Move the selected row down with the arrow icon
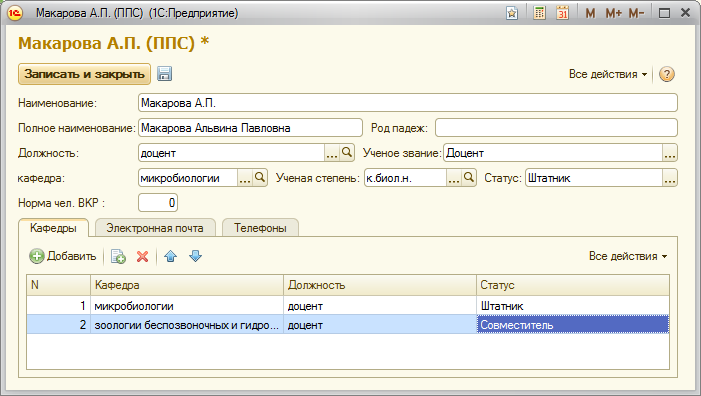Screen dimensions: 701x396 point(195,256)
